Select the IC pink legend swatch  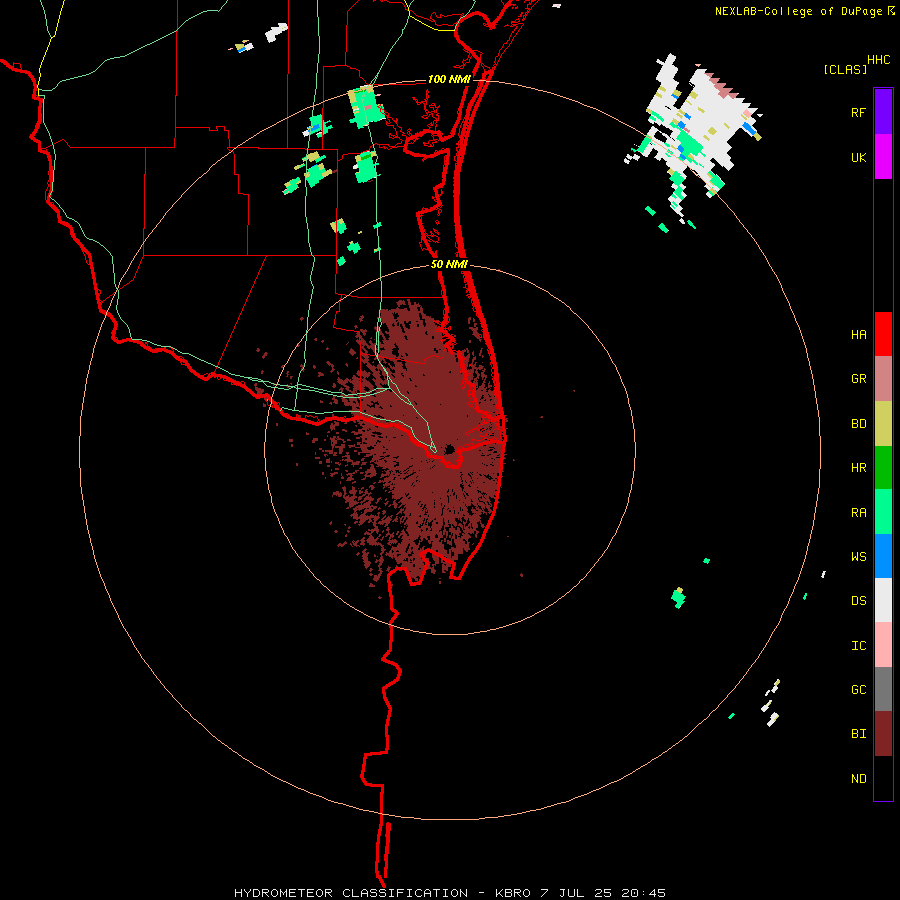click(883, 645)
